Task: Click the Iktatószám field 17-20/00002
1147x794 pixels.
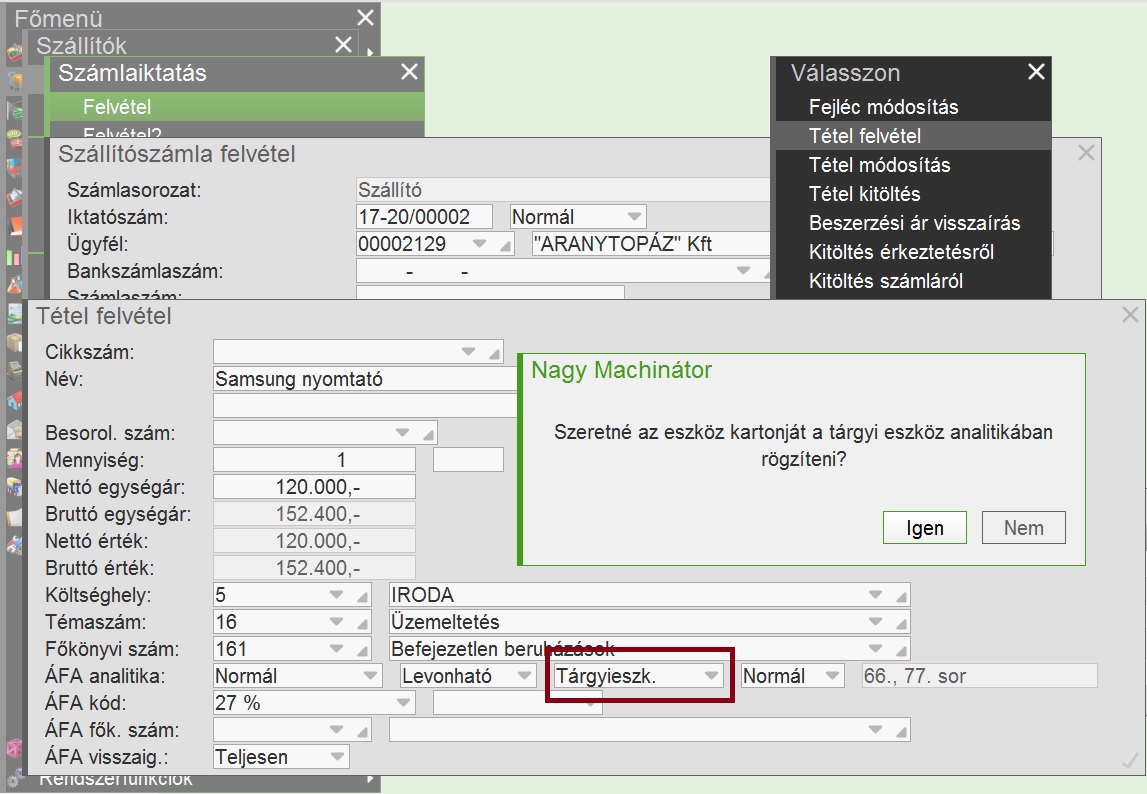Action: [x=424, y=217]
